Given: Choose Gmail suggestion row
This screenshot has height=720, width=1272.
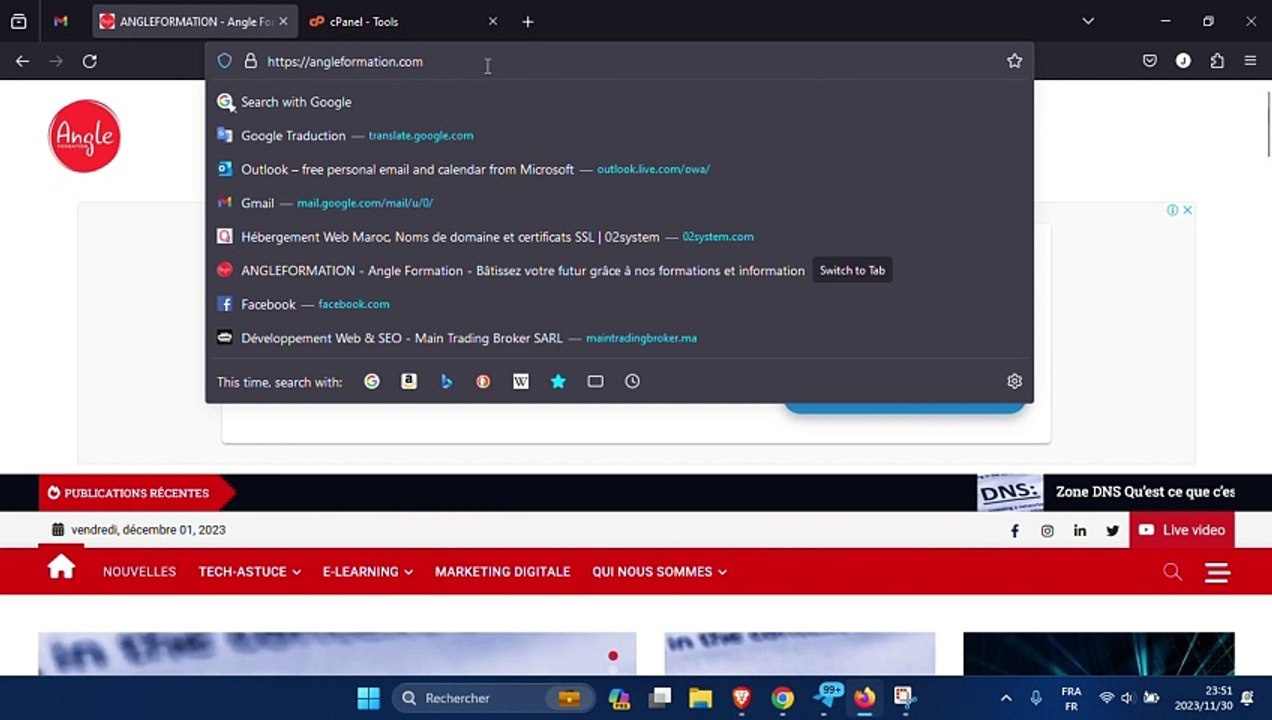Looking at the screenshot, I should [x=619, y=203].
